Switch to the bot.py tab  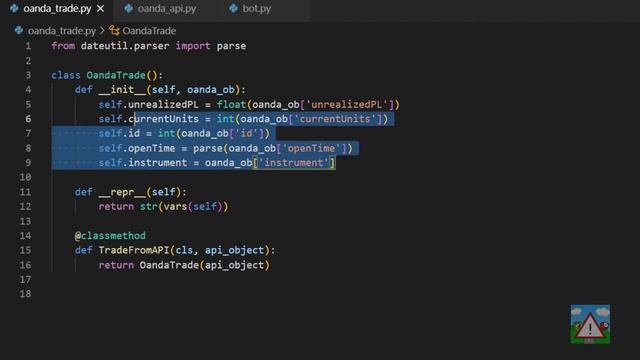256,9
